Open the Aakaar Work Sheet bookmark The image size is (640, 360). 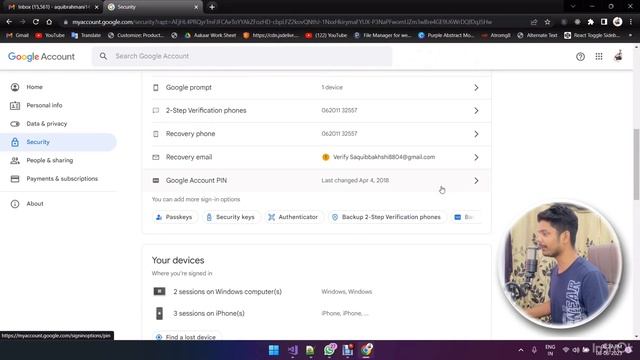click(x=210, y=36)
